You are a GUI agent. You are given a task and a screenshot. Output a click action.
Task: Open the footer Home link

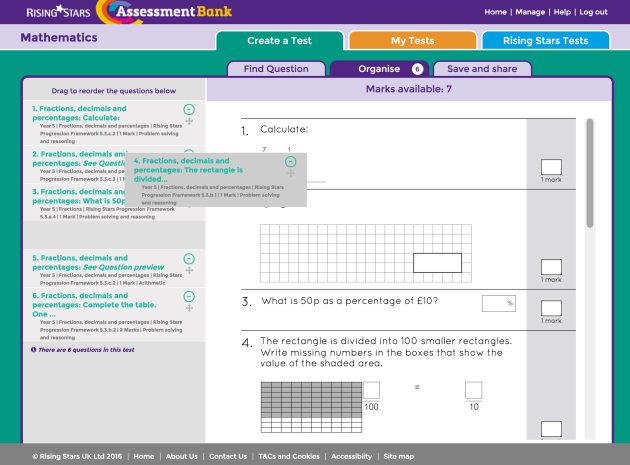coord(144,456)
